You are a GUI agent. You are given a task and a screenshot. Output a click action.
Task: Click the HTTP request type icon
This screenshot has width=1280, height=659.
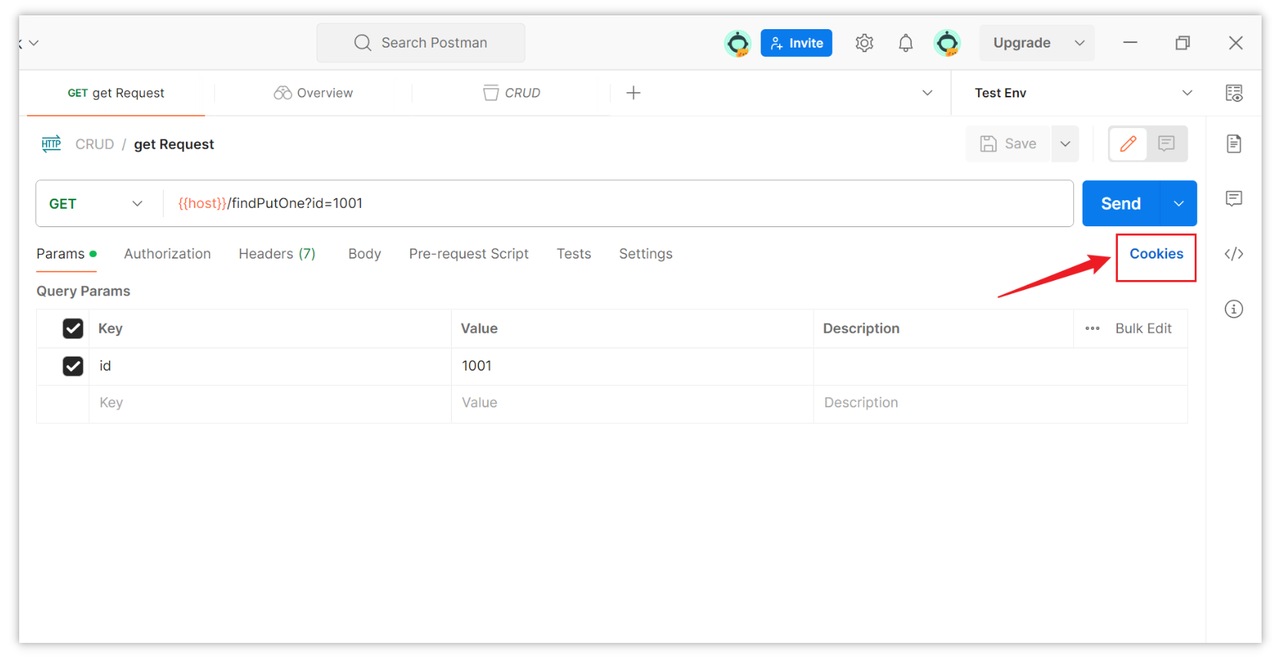pyautogui.click(x=51, y=144)
